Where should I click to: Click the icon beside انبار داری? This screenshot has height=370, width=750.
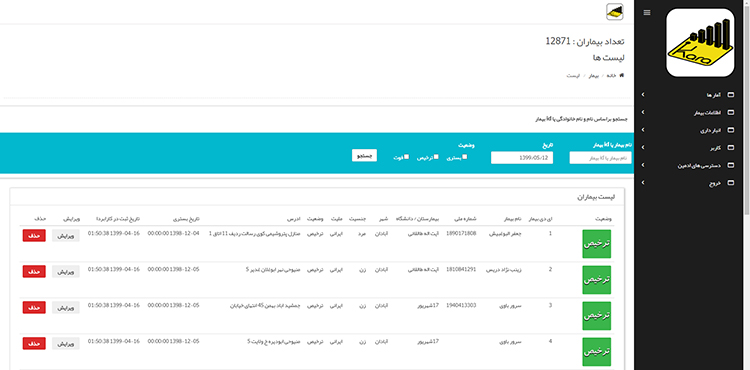[x=730, y=130]
